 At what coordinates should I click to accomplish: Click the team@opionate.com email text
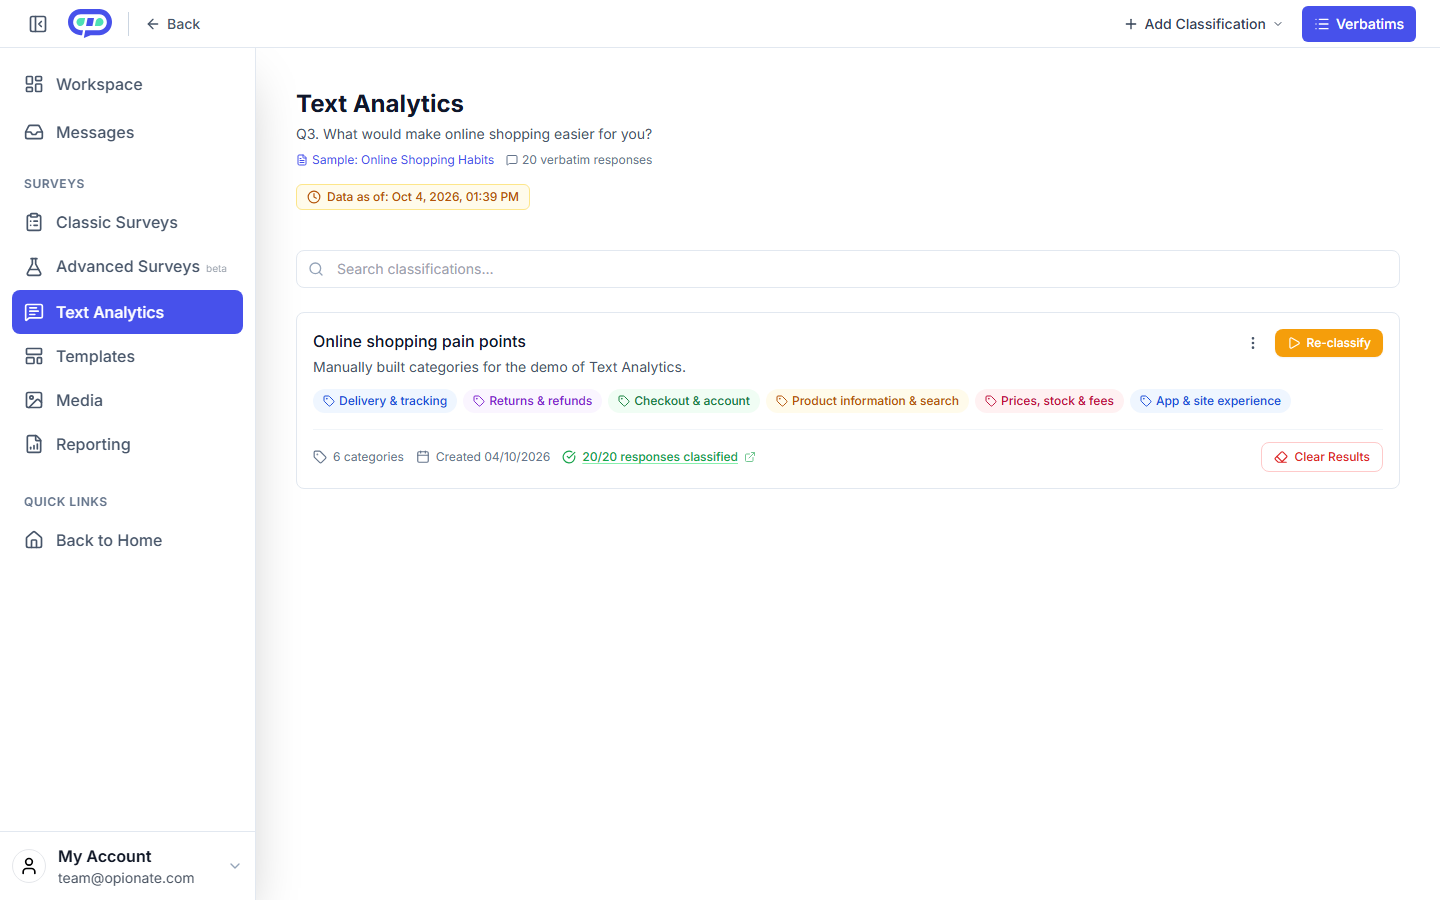click(126, 878)
